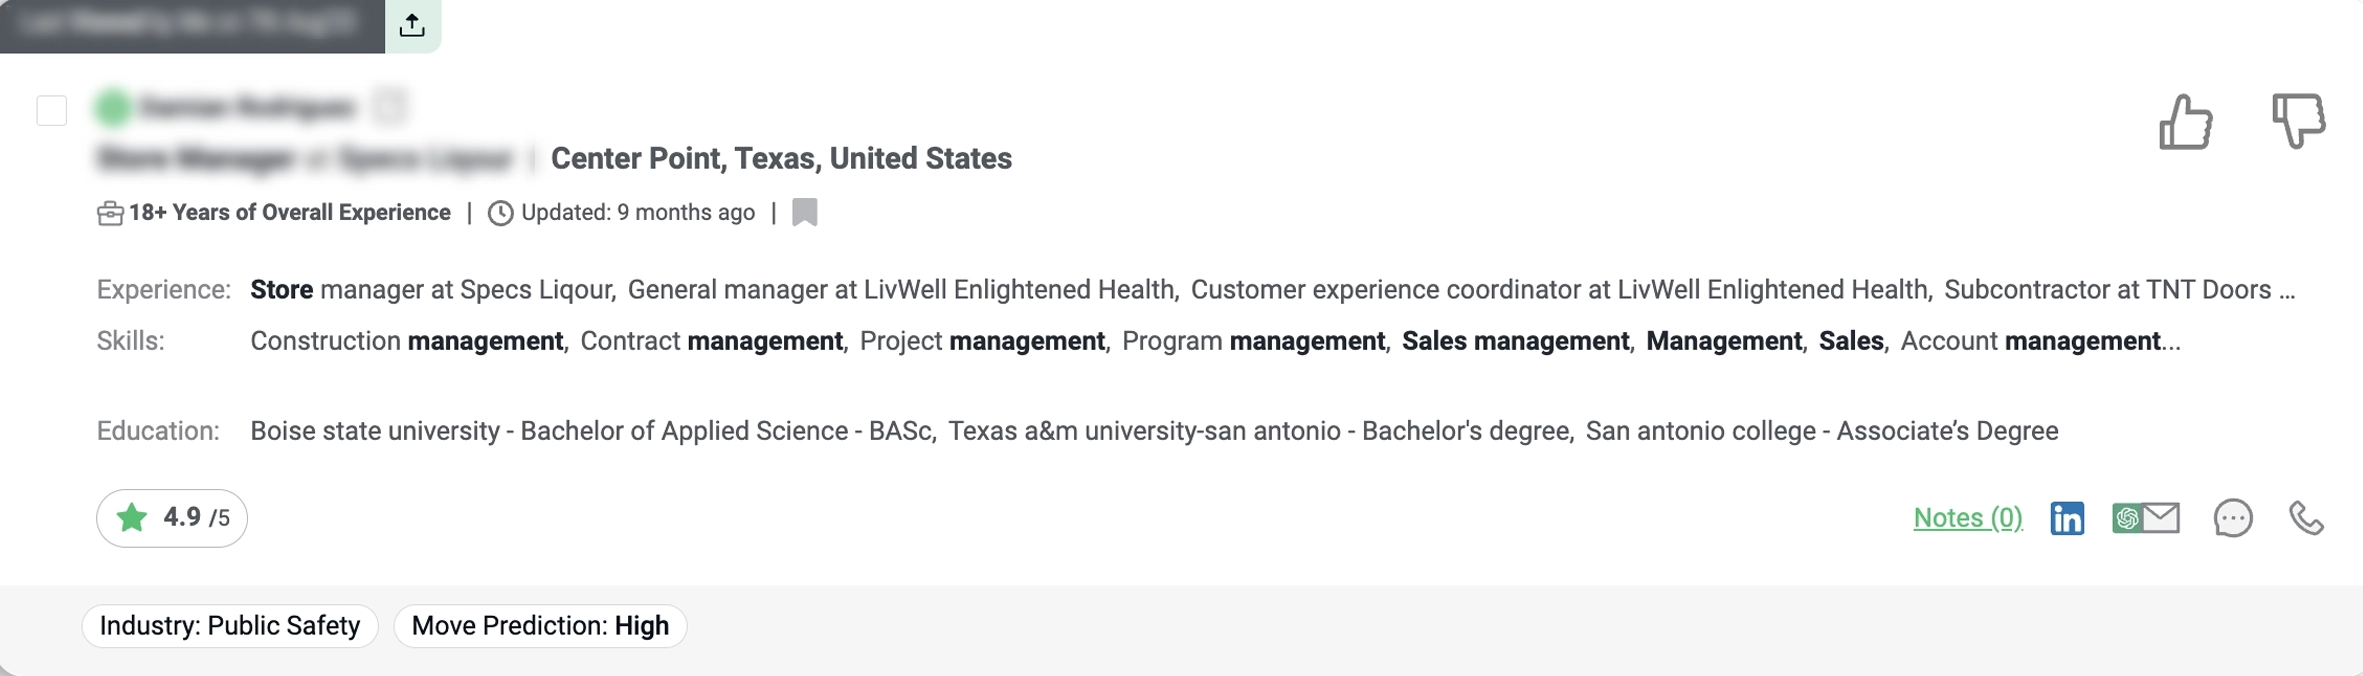This screenshot has width=2363, height=676.
Task: Click the phone call icon
Action: click(2306, 518)
